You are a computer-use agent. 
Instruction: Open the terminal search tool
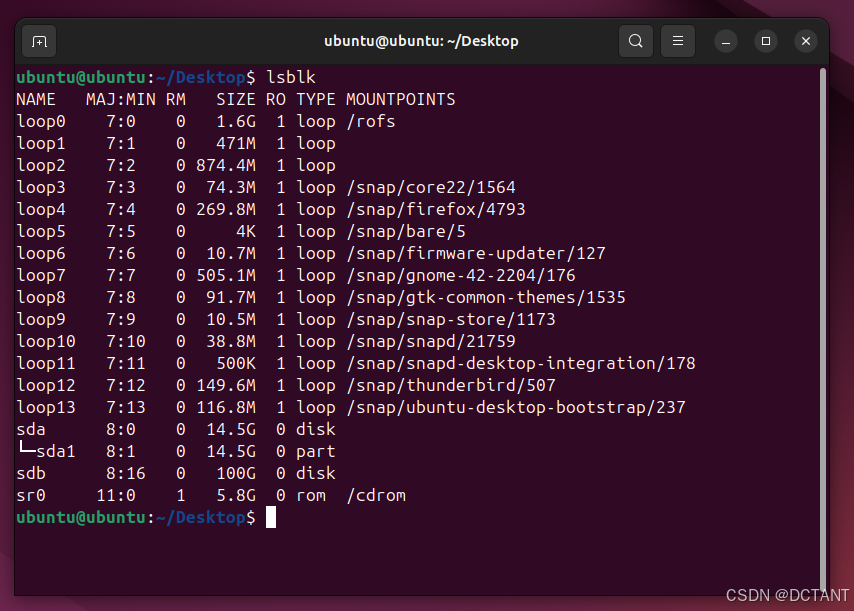pos(636,41)
